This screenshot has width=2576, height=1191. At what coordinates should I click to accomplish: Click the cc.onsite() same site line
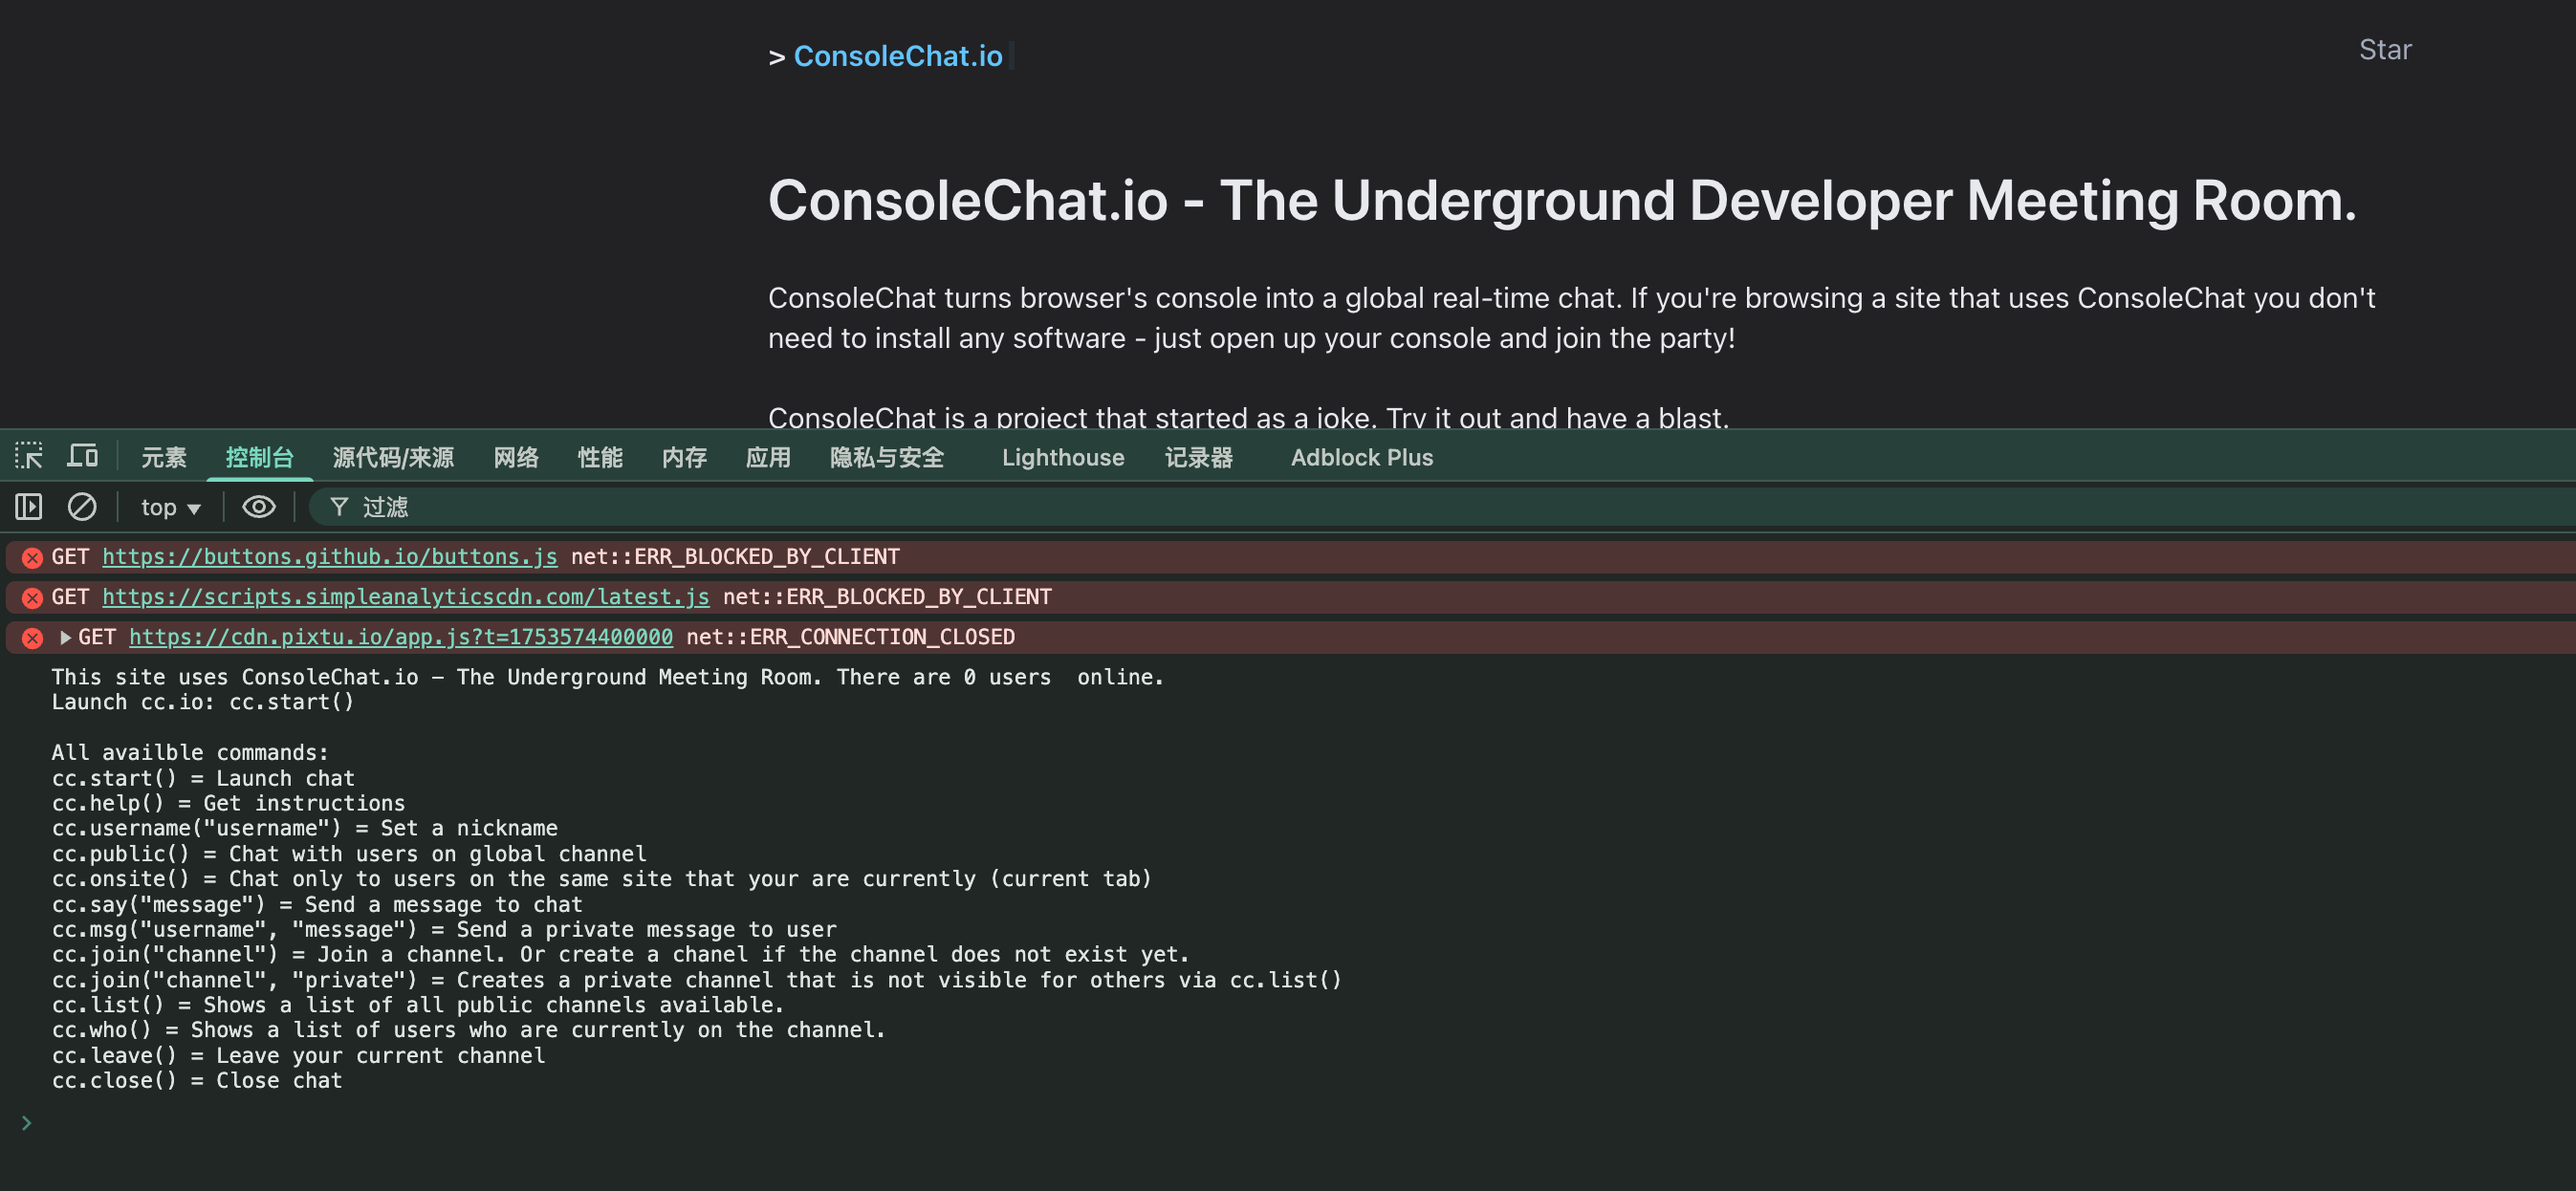[602, 879]
